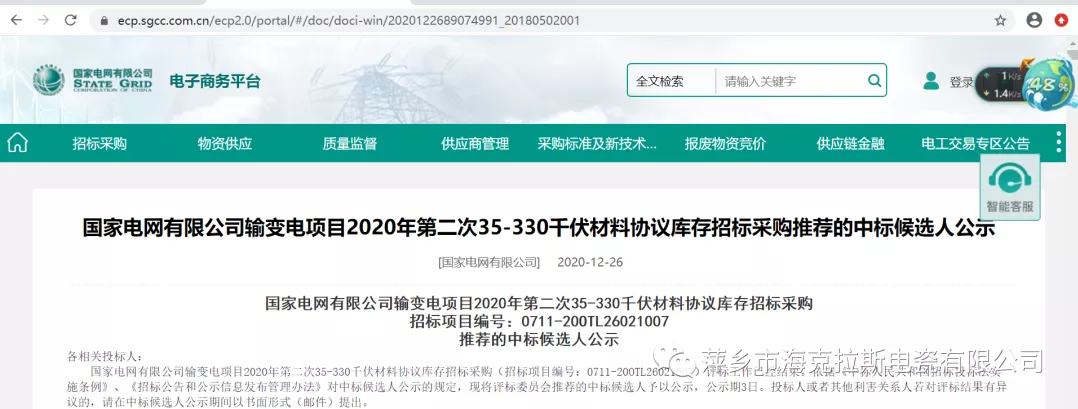Expand the three-dot more menu in navbar
This screenshot has height=409, width=1078.
tap(1058, 143)
